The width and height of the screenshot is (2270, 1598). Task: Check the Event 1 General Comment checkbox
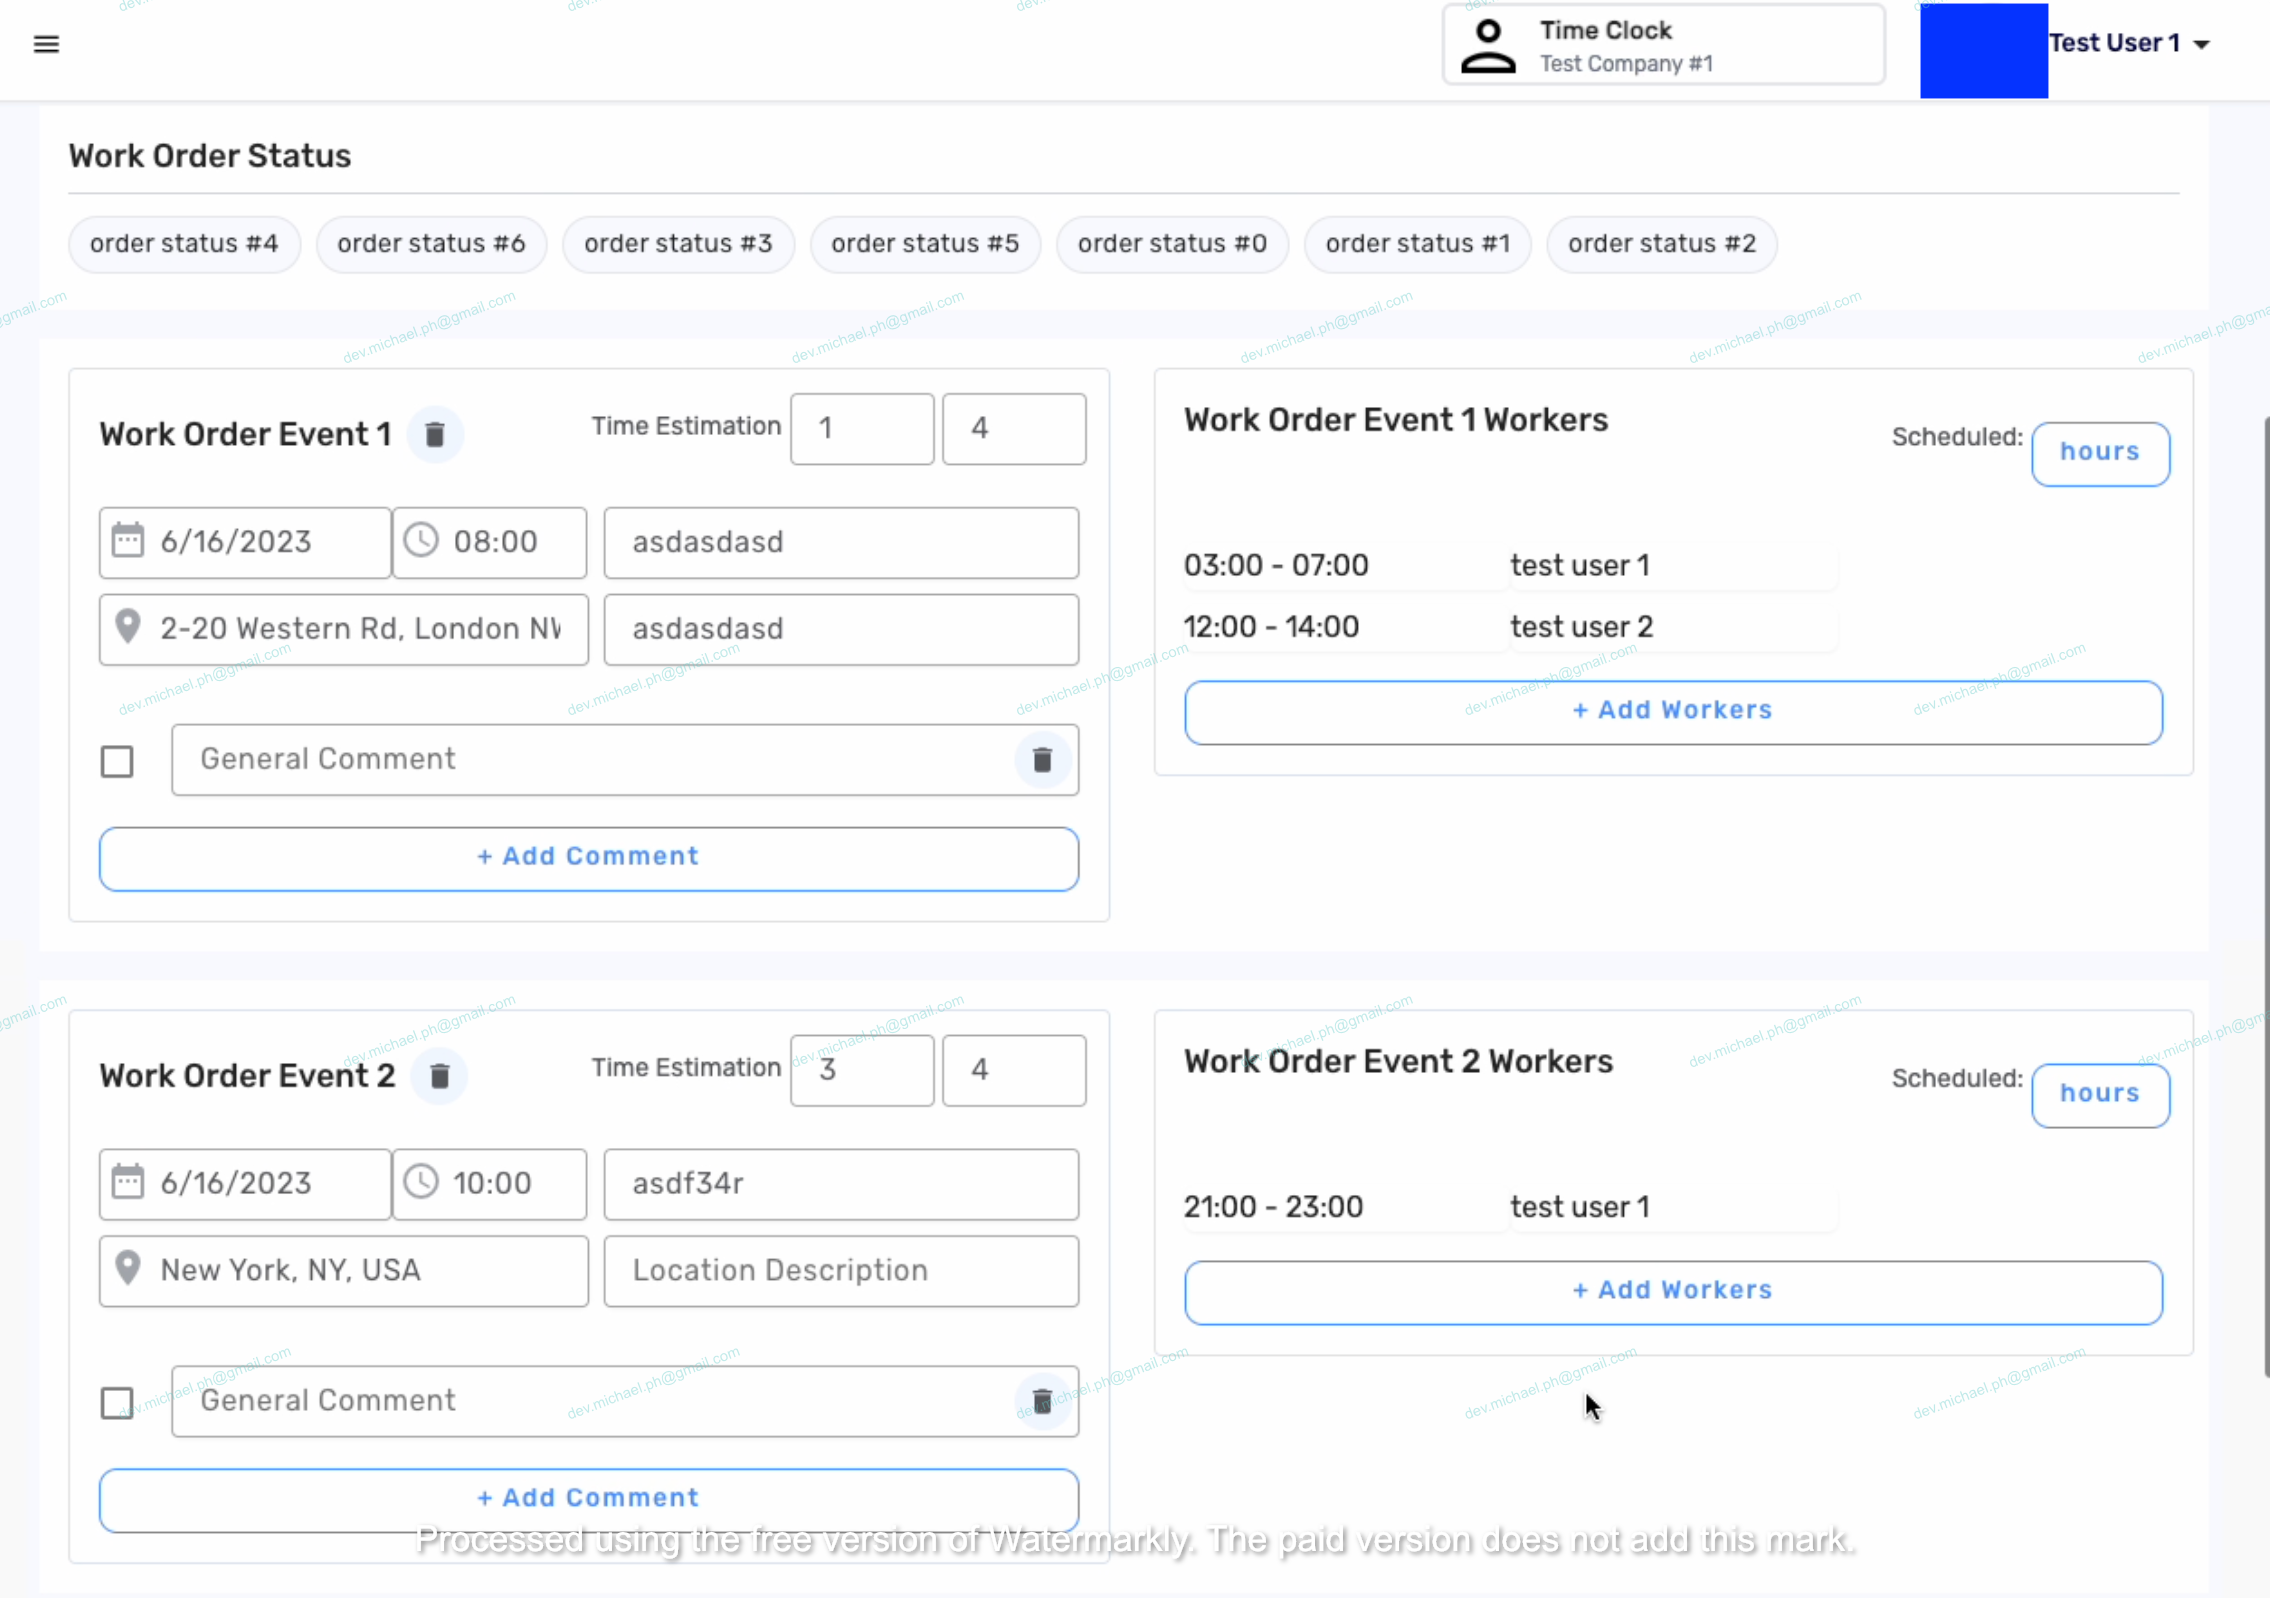click(117, 761)
